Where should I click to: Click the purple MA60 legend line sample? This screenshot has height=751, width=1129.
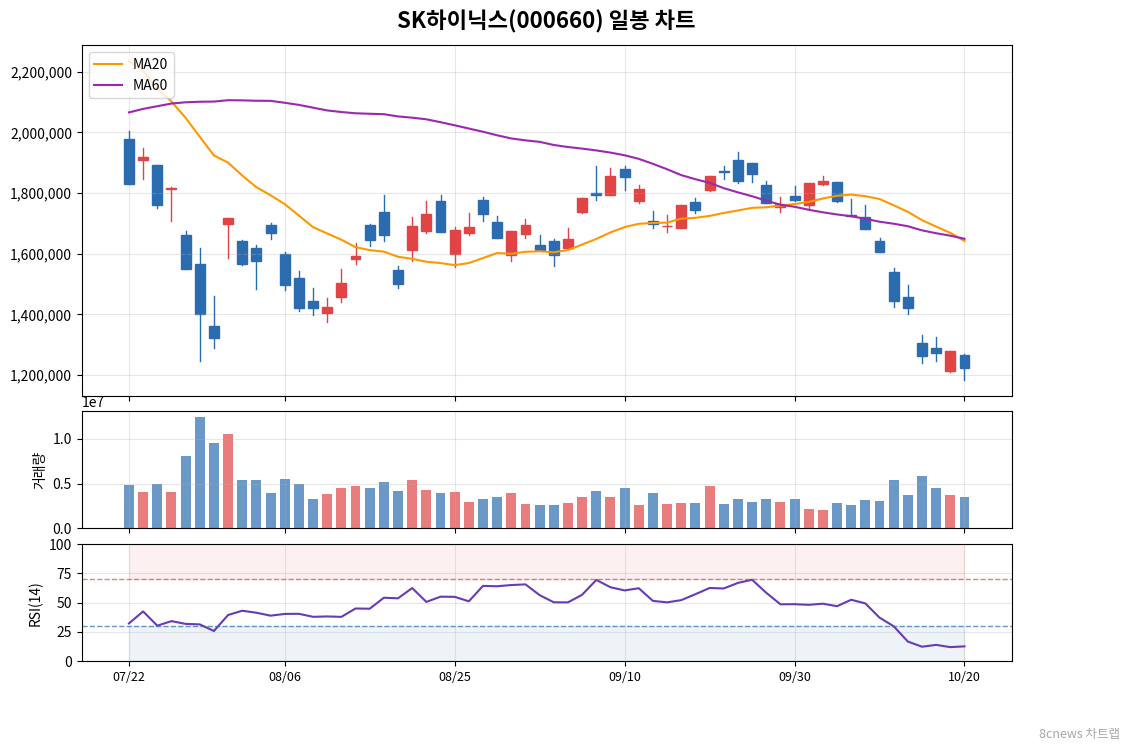click(108, 85)
